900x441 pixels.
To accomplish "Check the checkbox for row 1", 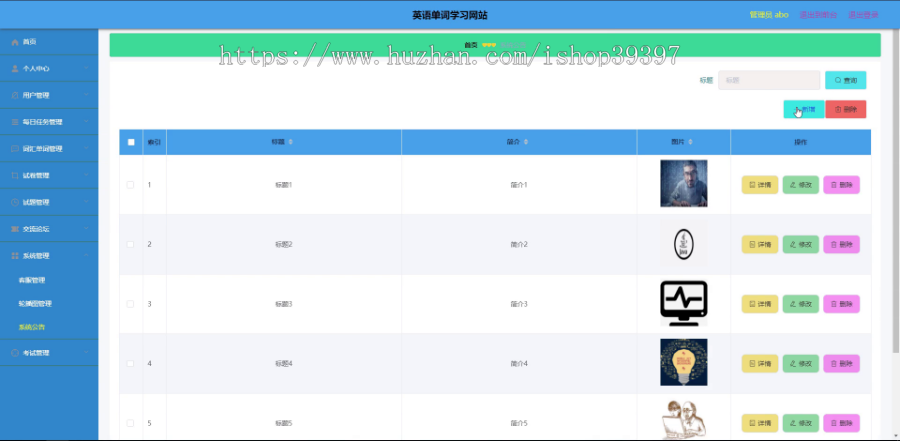I will [130, 184].
